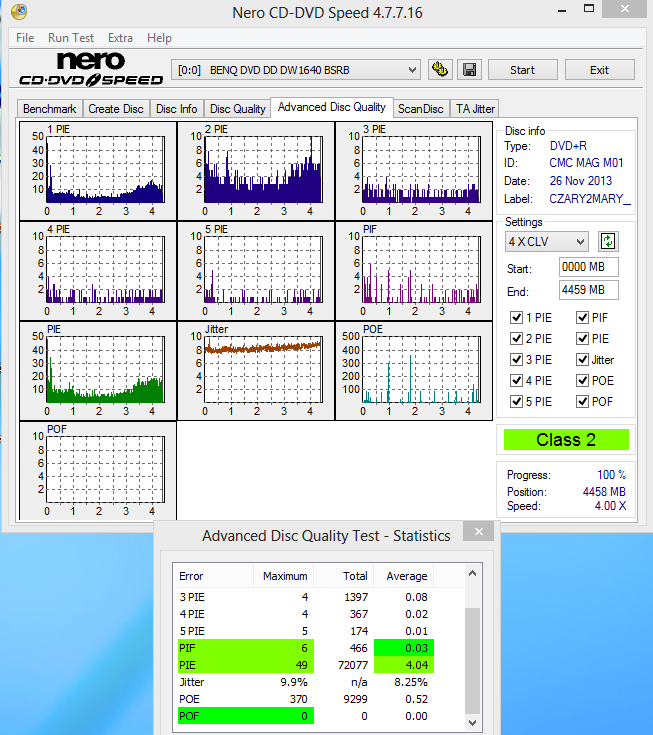
Task: Open the BENQ drive selection dropdown
Action: [x=296, y=70]
